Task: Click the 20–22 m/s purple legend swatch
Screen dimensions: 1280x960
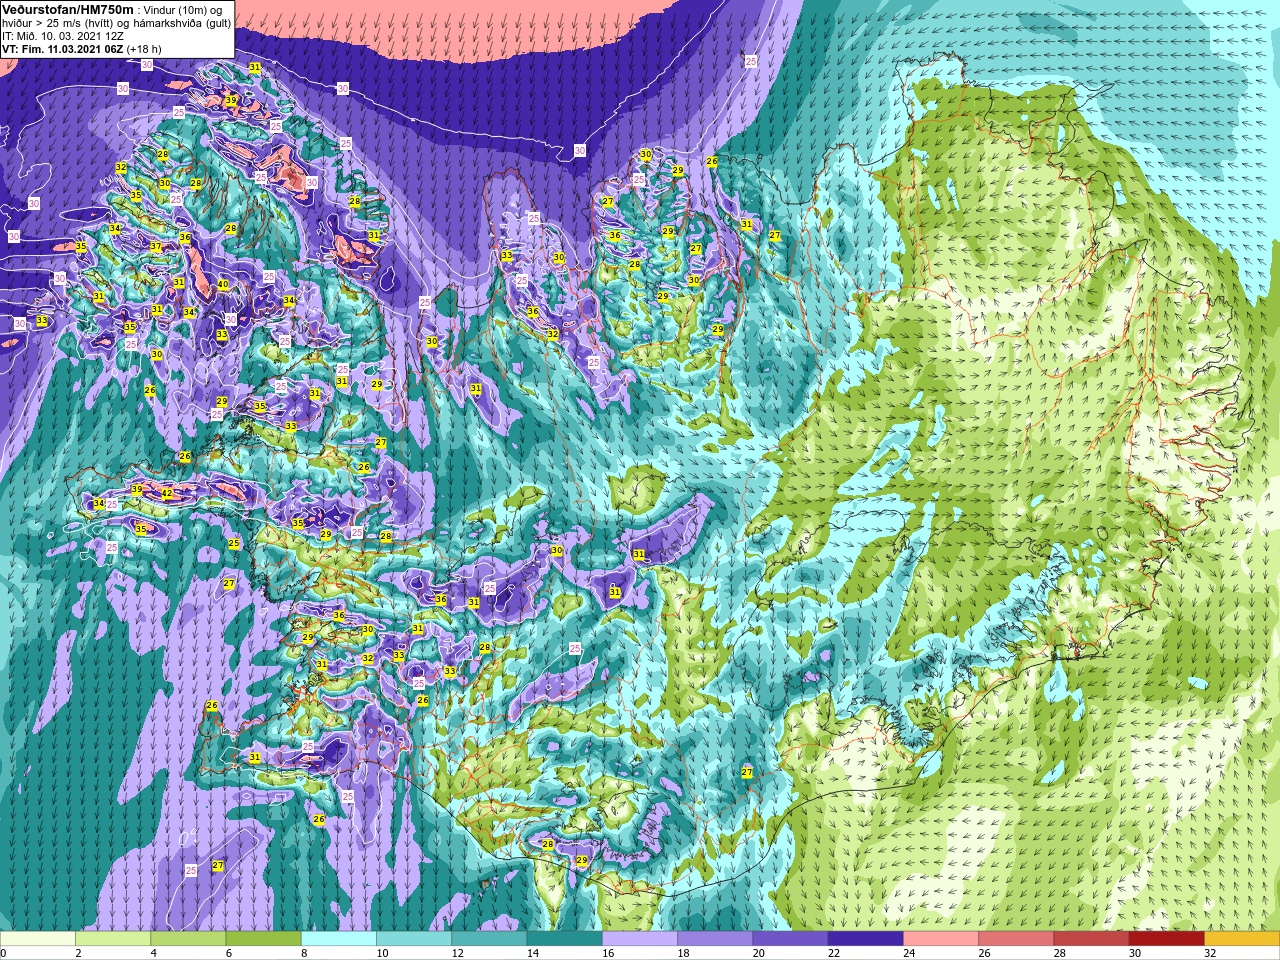Action: [x=790, y=939]
